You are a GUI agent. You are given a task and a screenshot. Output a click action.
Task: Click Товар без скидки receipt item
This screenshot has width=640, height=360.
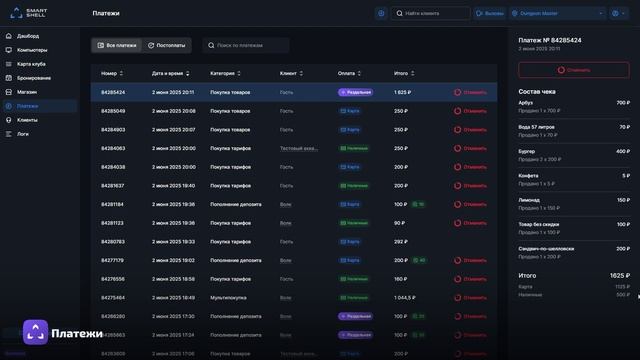click(x=574, y=228)
